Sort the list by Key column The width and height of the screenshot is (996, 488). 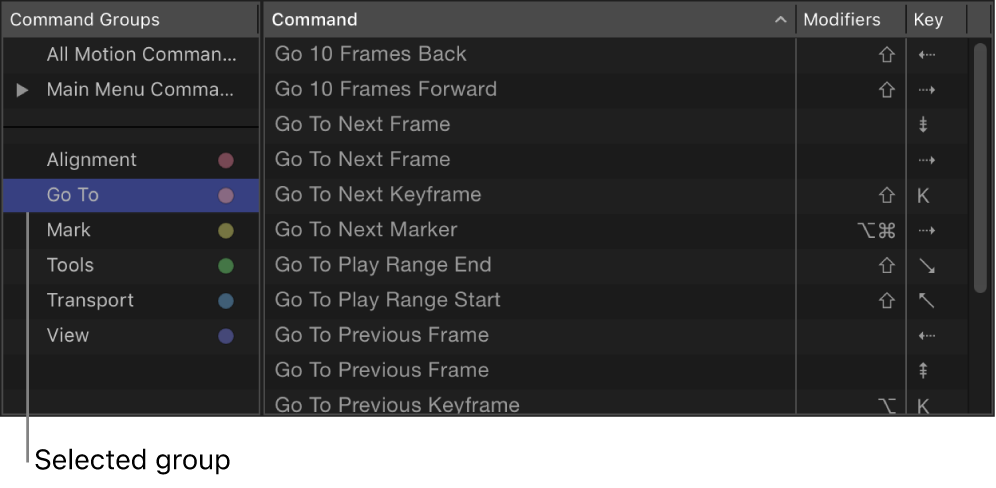click(927, 20)
